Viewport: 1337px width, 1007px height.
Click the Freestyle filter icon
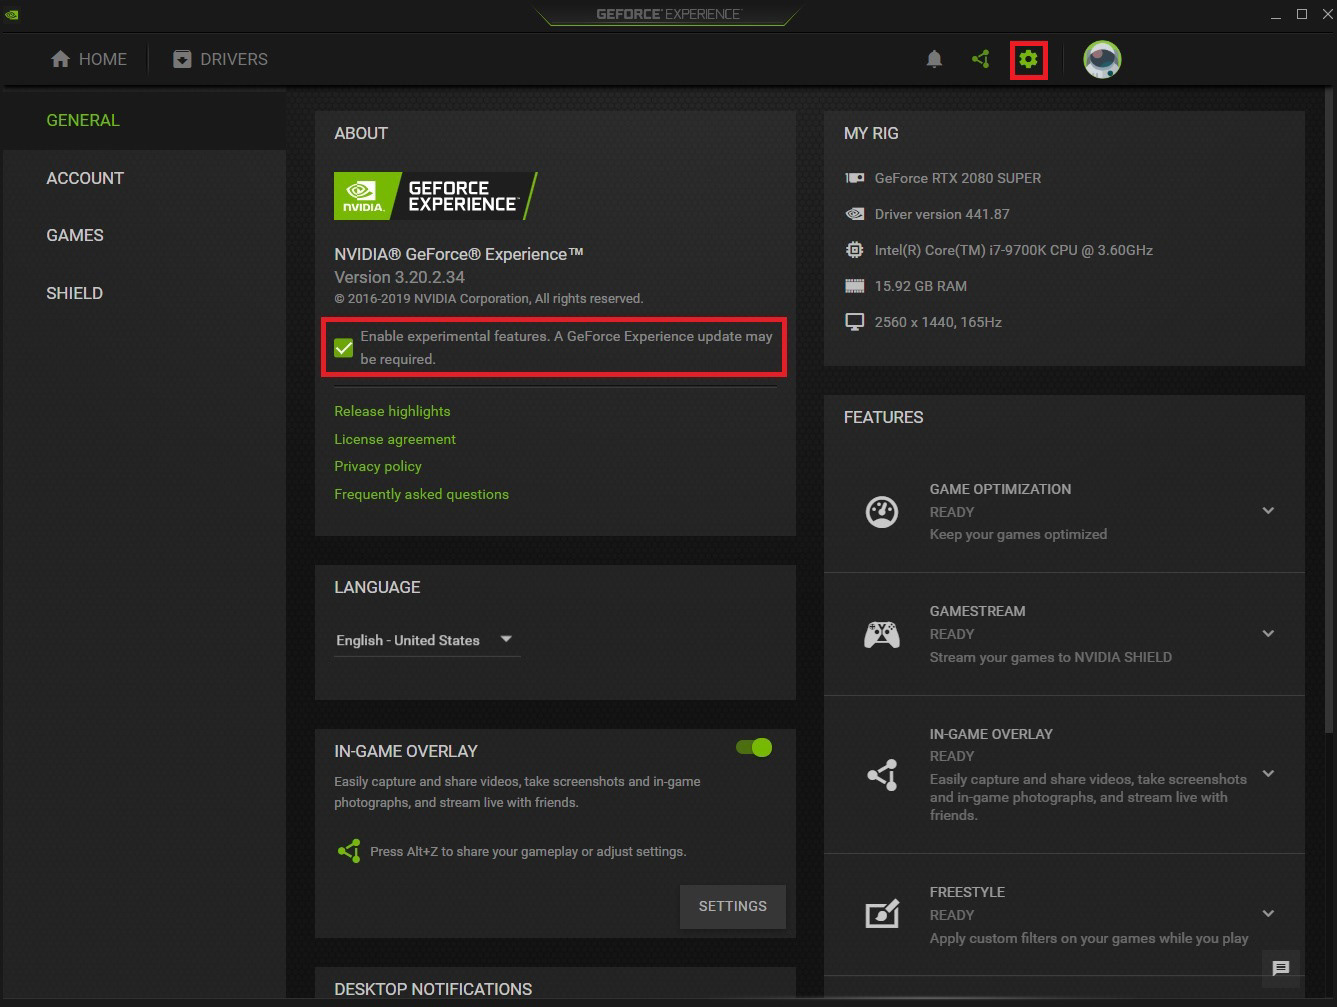(882, 913)
